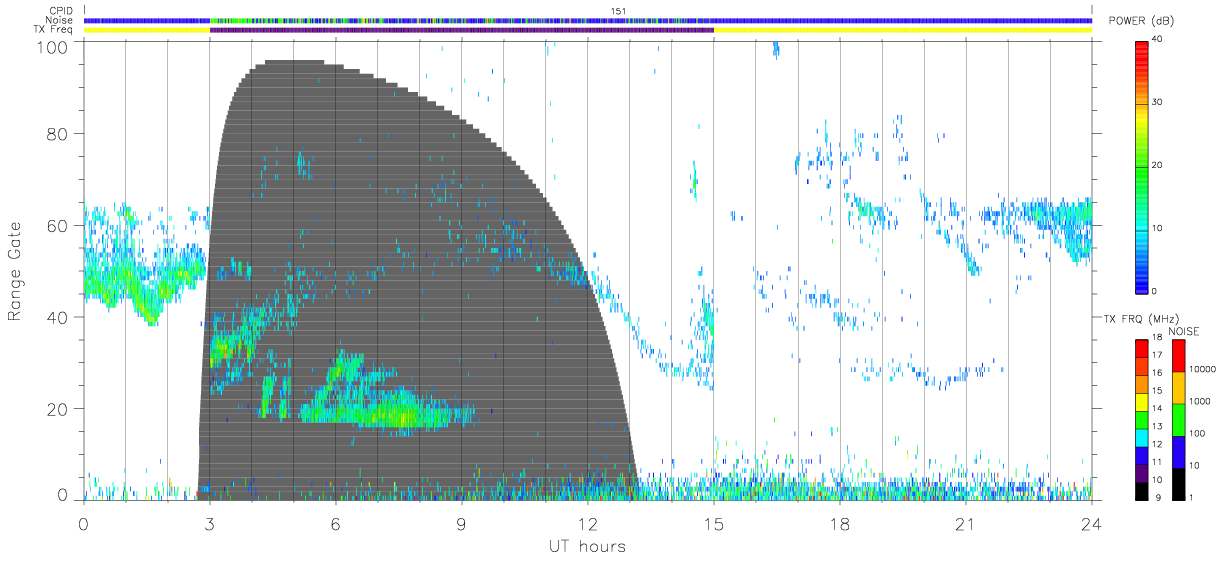This screenshot has width=1228, height=567.
Task: Pick the orange swatch in NOISE legend
Action: pyautogui.click(x=1178, y=388)
